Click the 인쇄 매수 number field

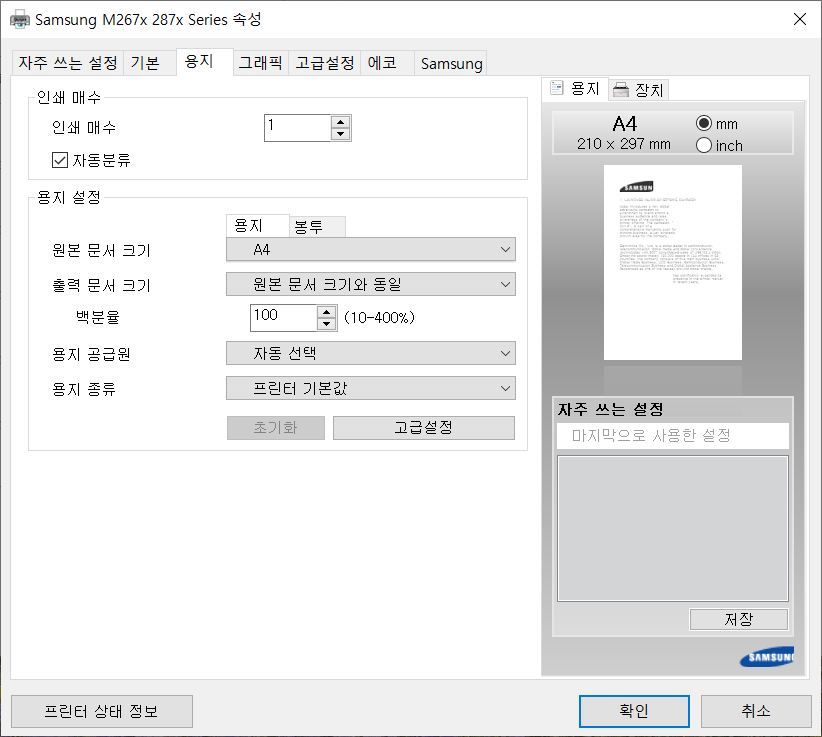(x=297, y=128)
